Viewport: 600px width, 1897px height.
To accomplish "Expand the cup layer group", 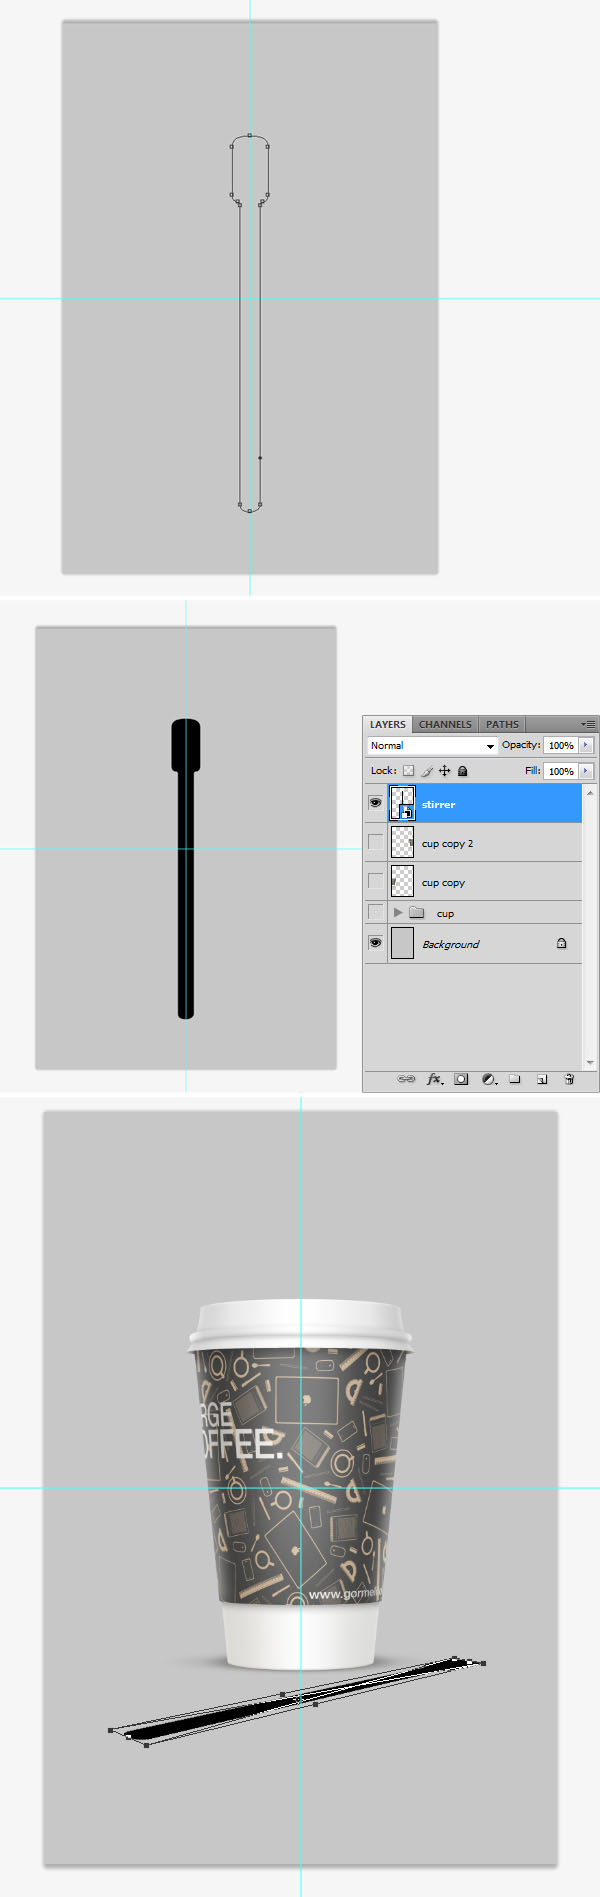I will click(398, 913).
